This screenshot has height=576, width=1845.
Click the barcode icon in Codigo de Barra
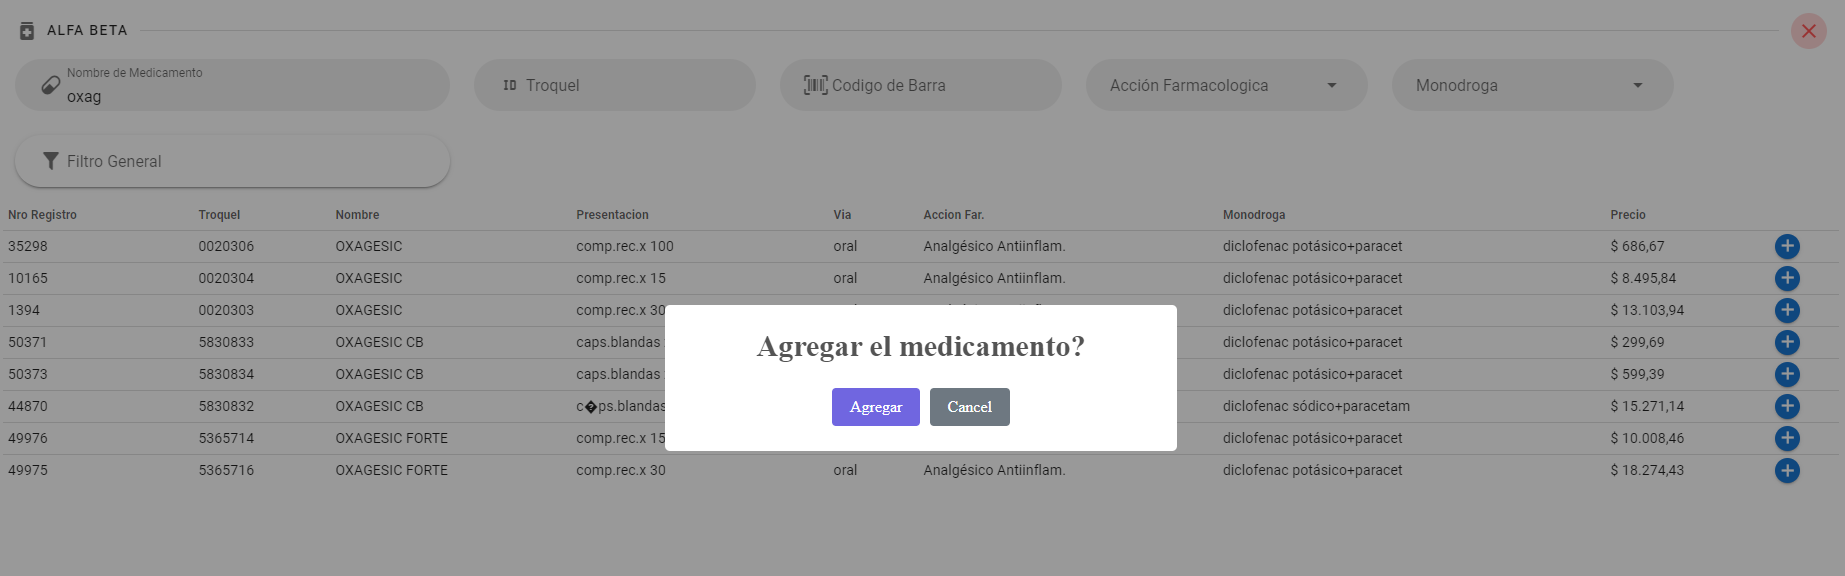pyautogui.click(x=816, y=85)
